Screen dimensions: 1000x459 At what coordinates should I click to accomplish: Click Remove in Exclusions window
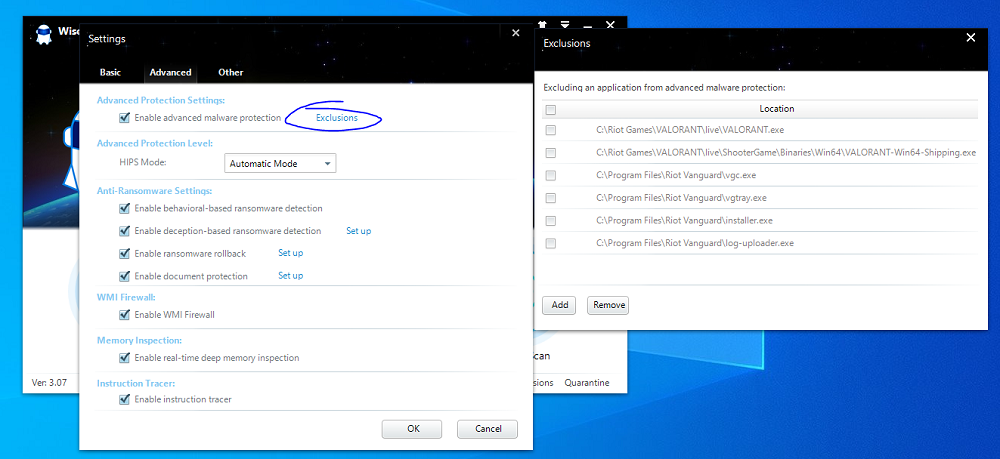608,305
